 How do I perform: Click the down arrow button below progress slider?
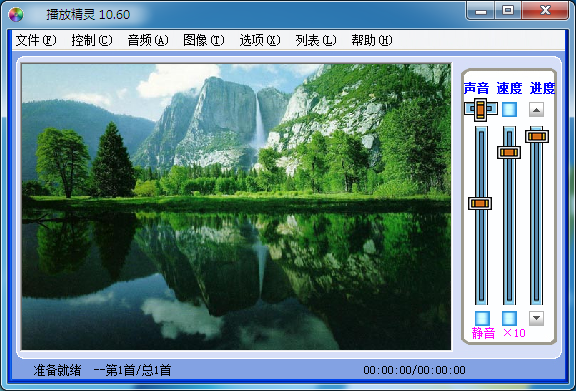536,318
